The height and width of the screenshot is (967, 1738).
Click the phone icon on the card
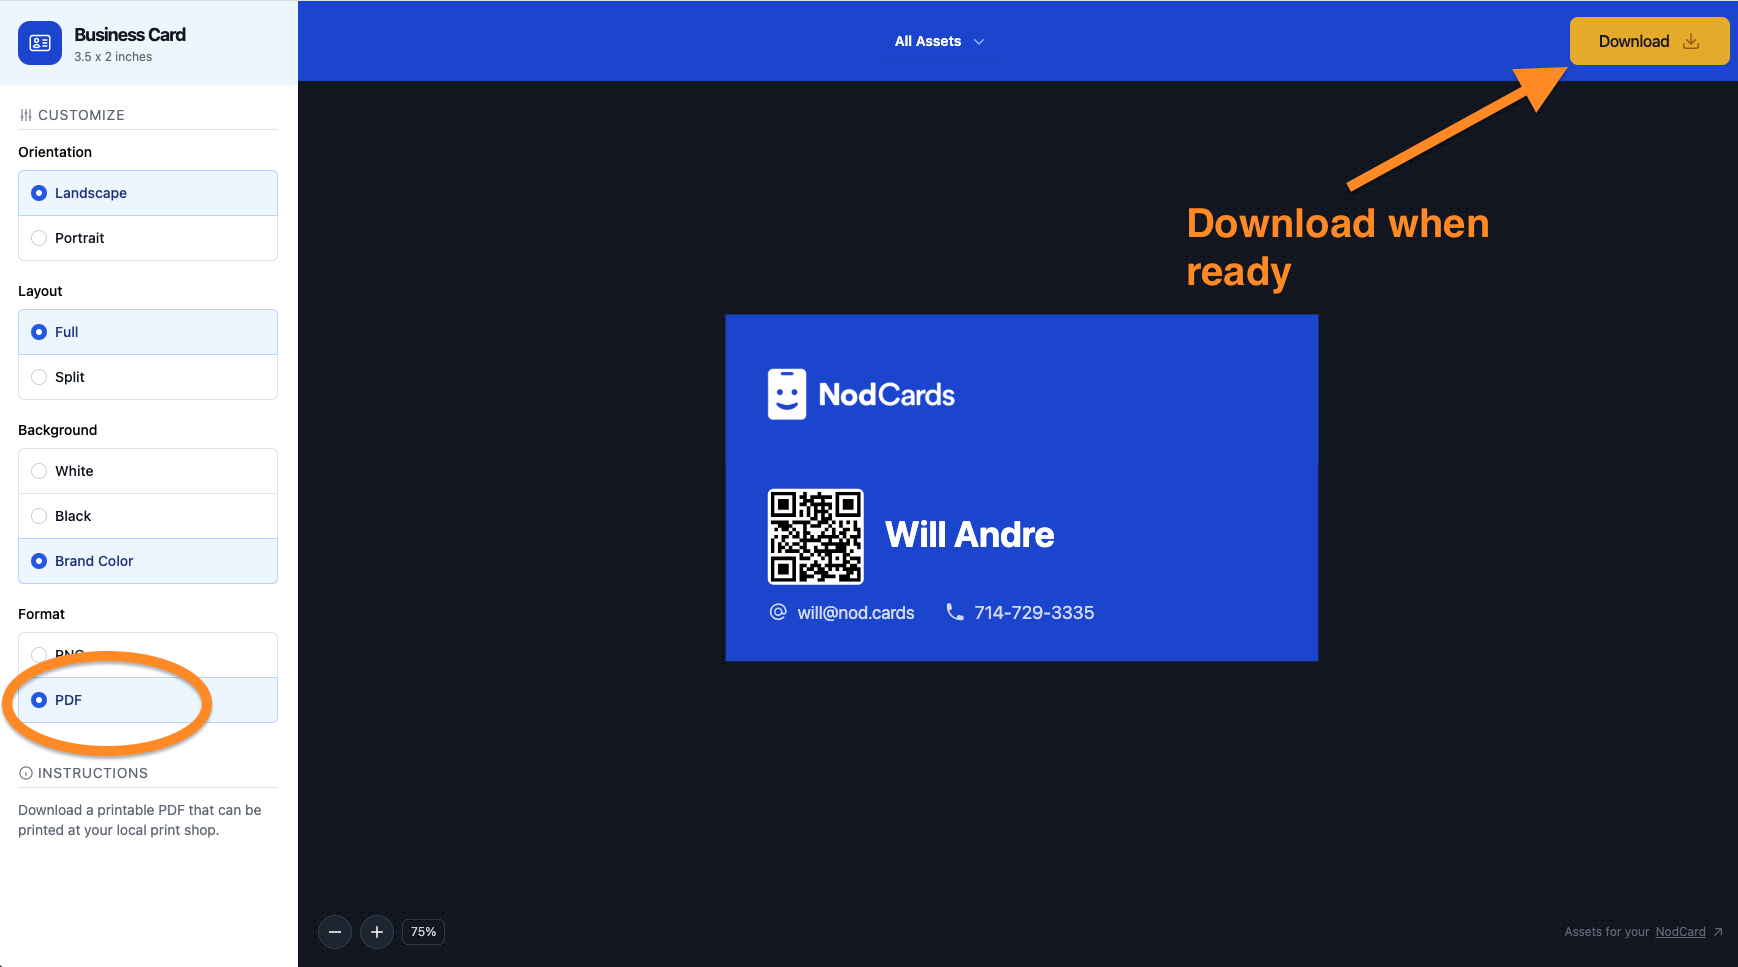point(955,612)
